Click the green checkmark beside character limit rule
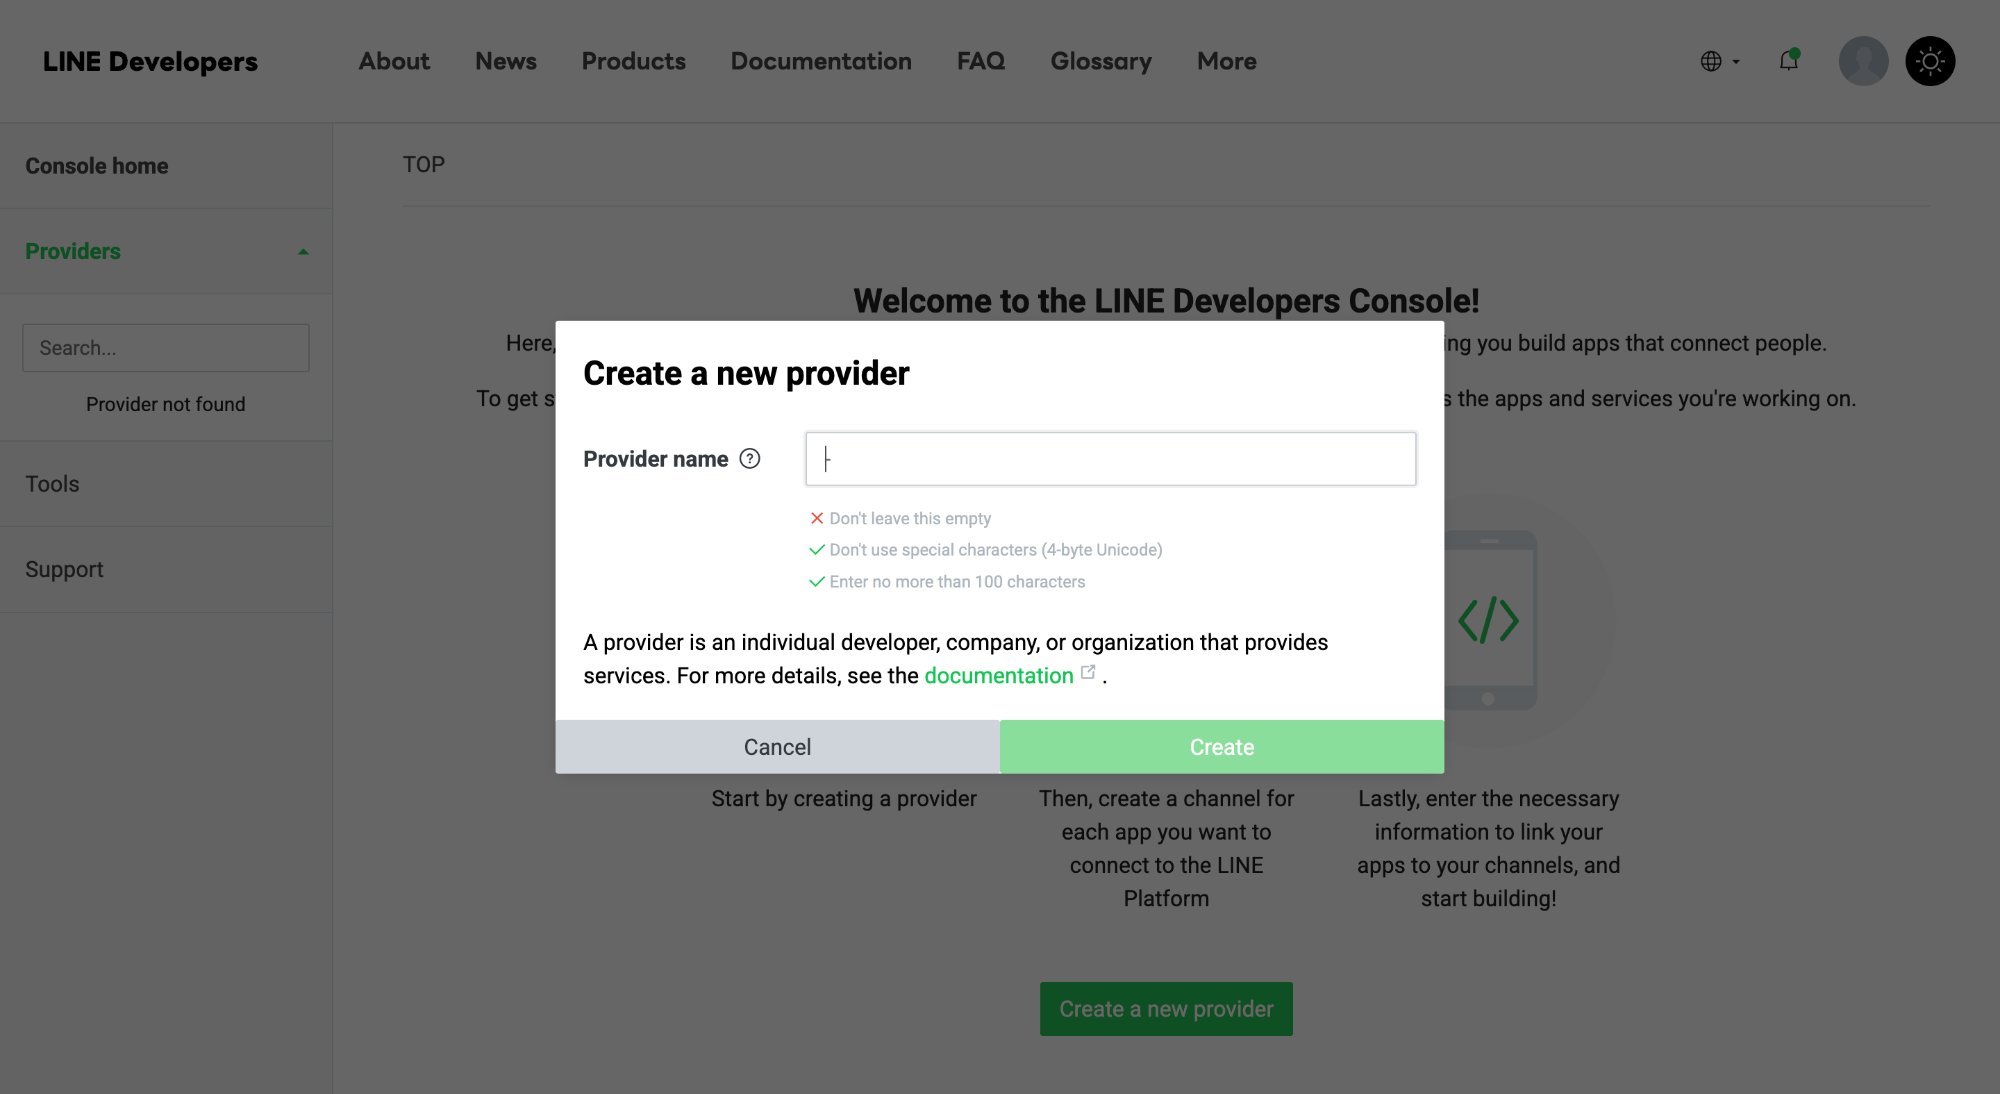Screen dimensions: 2000x1094 pos(816,581)
